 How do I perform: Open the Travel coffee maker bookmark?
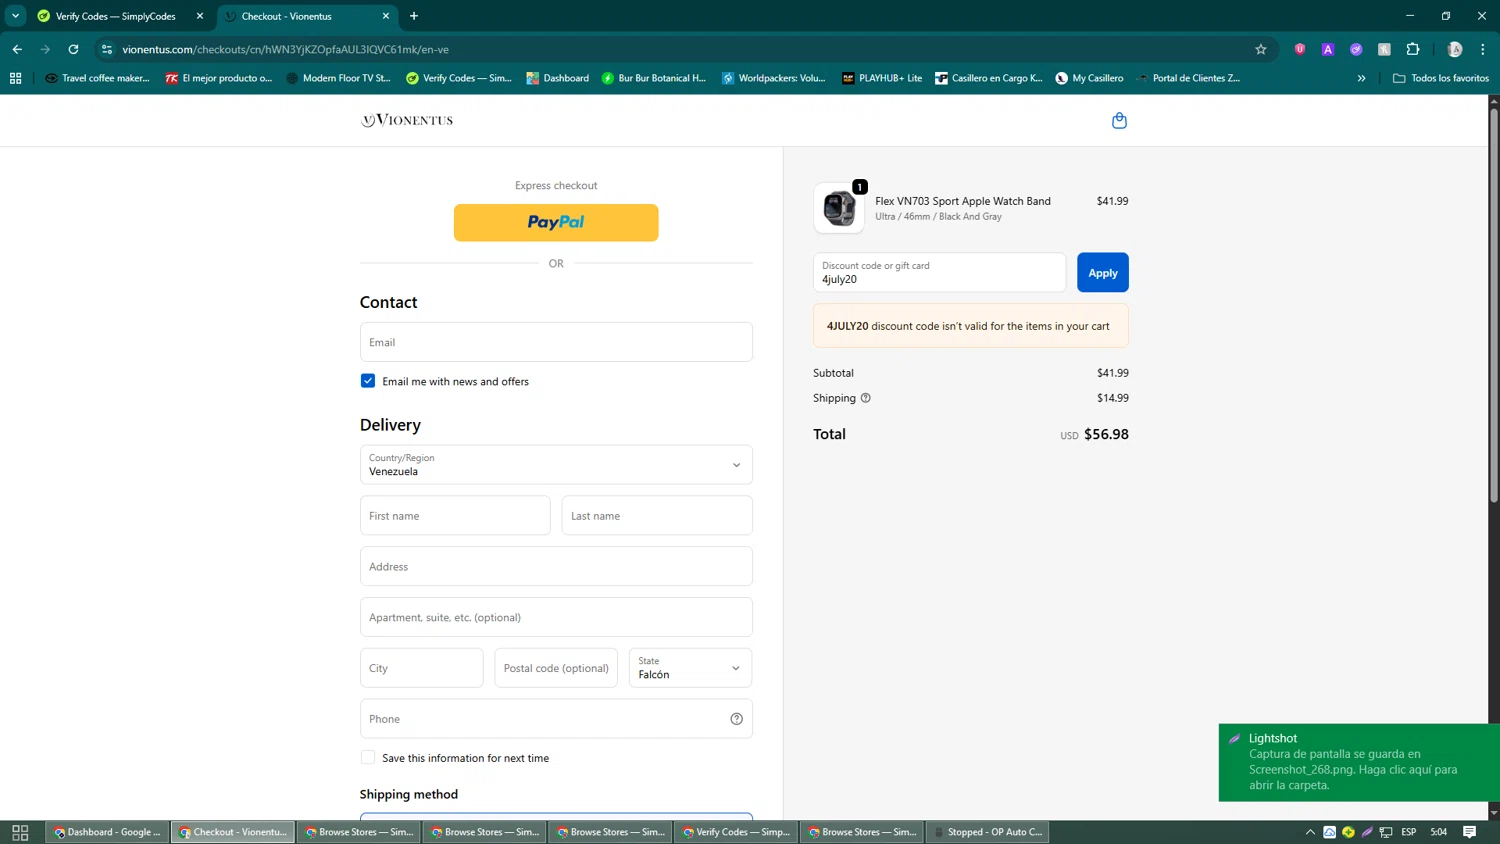pyautogui.click(x=97, y=78)
